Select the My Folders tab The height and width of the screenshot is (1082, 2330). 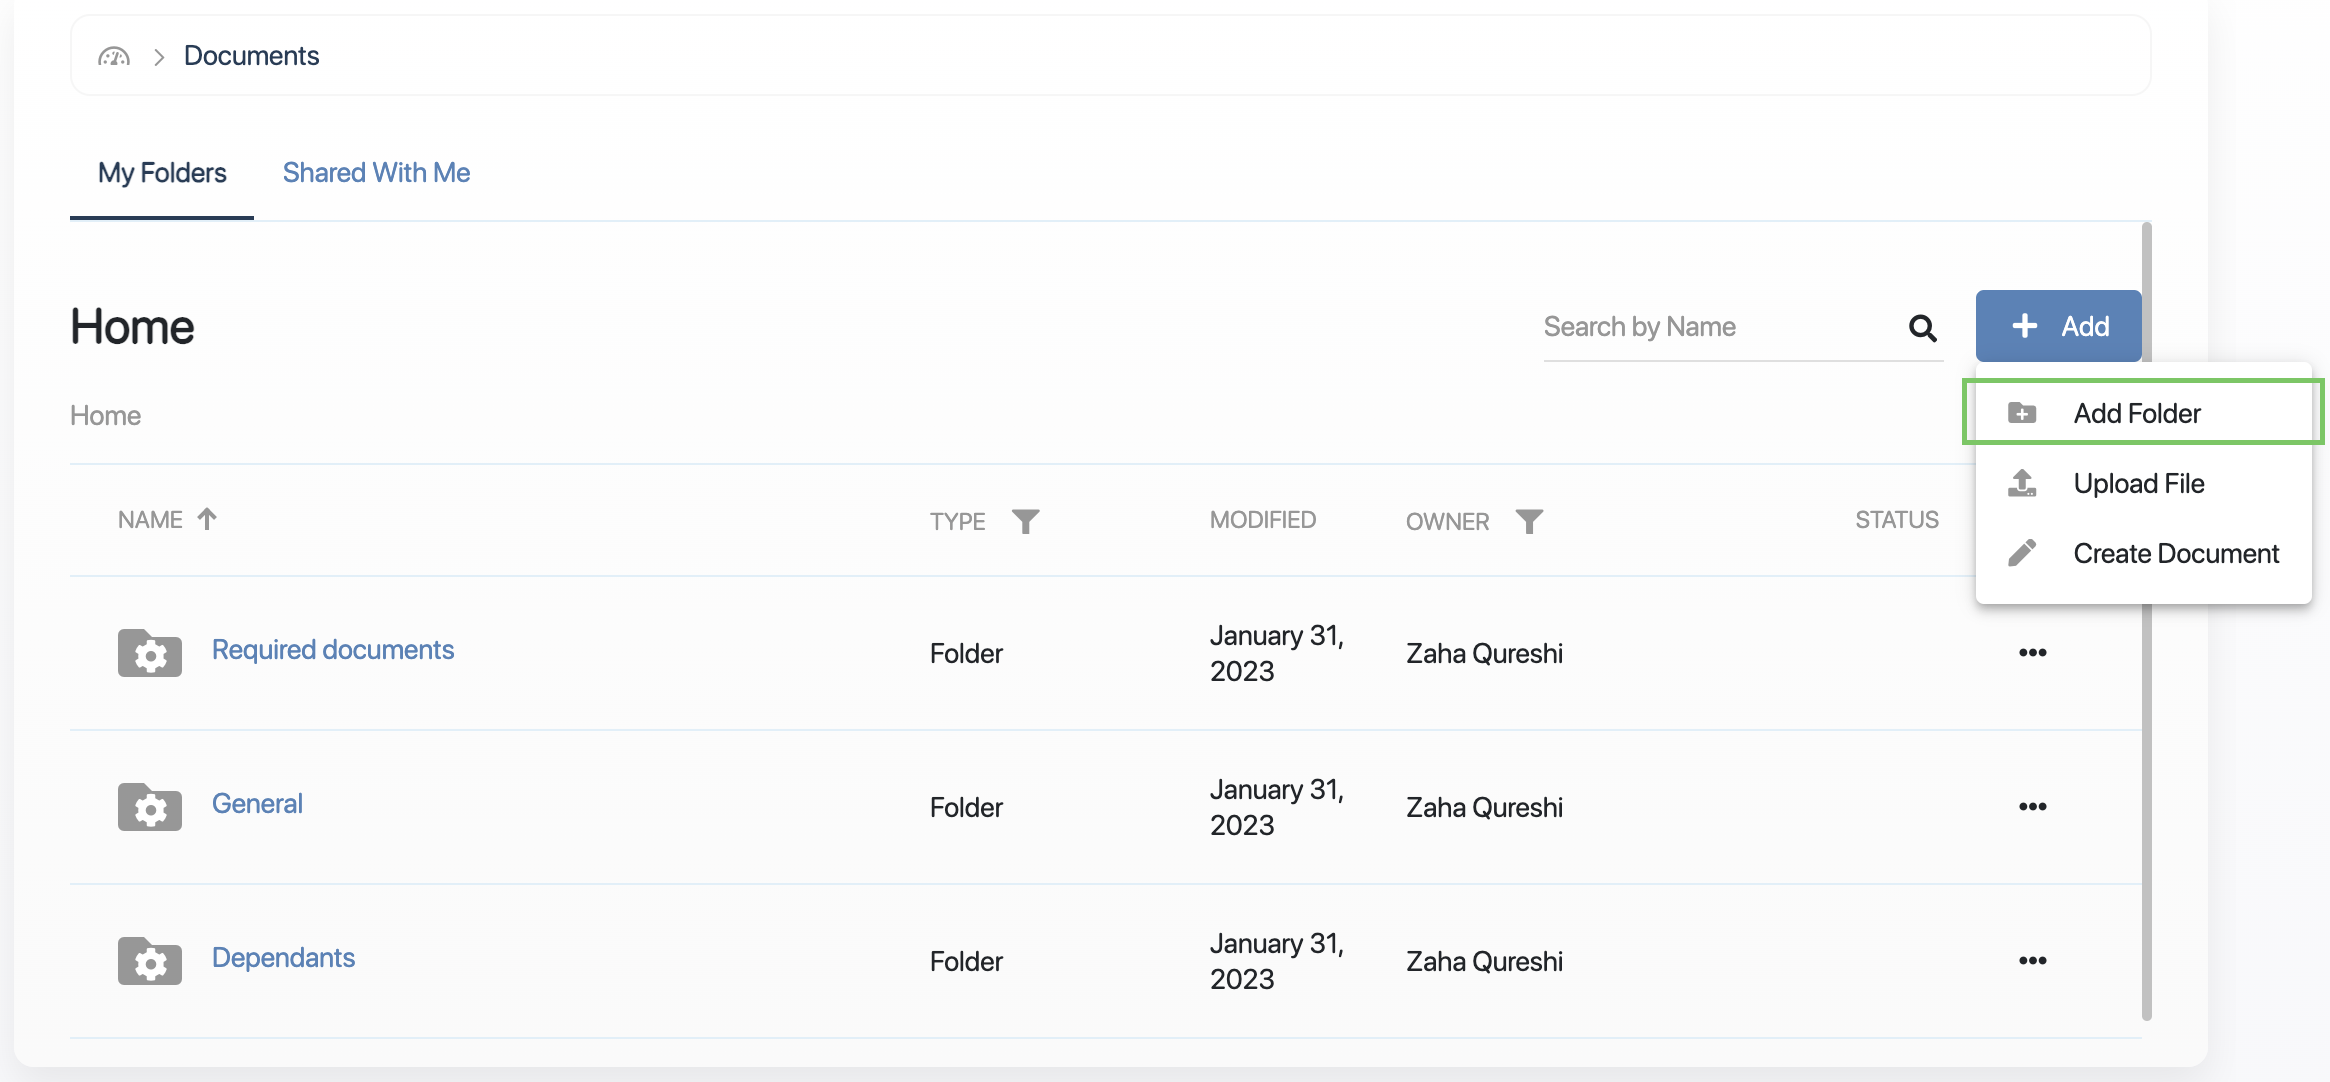coord(162,173)
